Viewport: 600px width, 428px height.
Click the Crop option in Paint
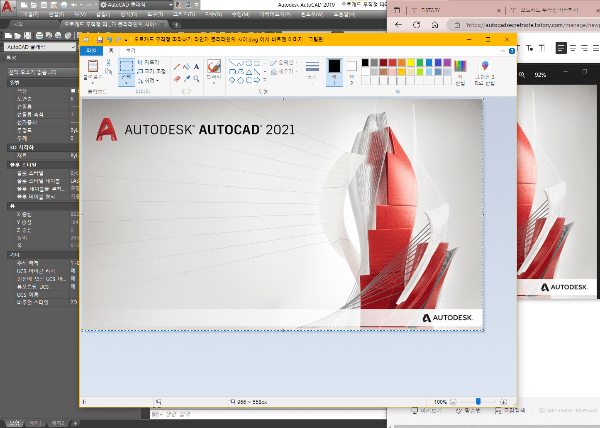point(148,62)
